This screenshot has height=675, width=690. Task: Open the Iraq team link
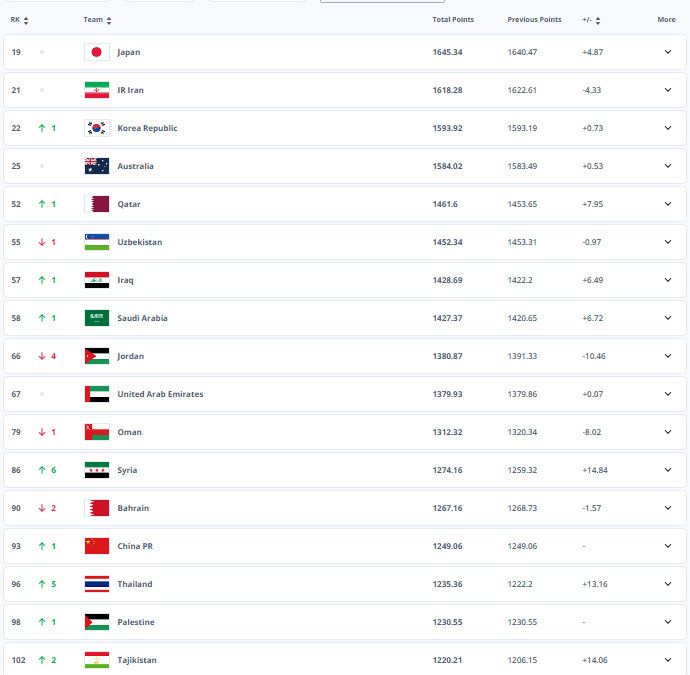tap(125, 280)
